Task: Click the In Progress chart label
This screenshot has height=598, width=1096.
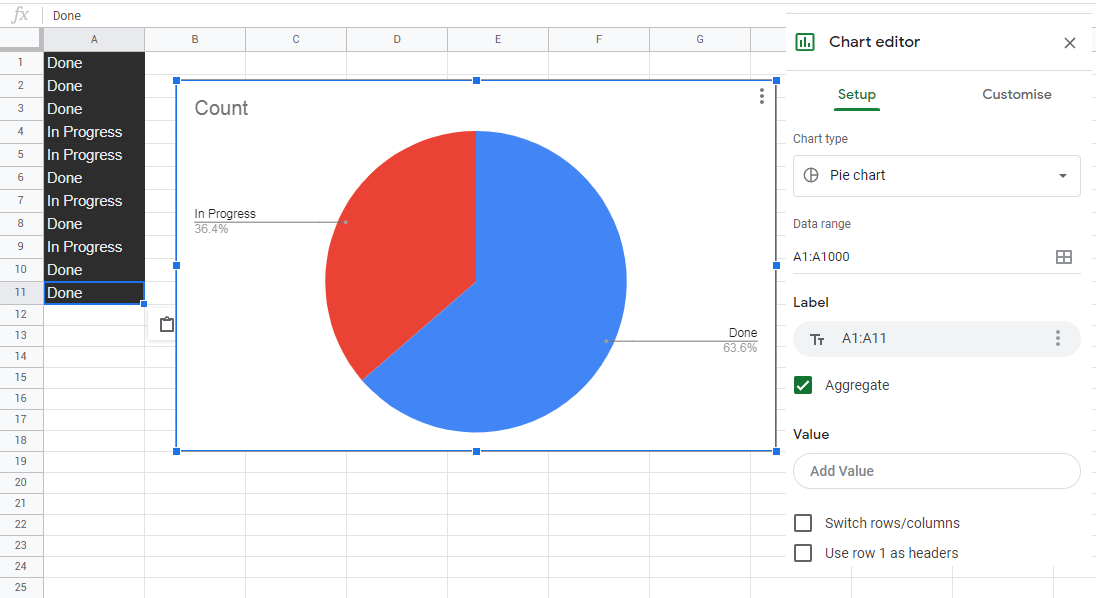Action: tap(225, 214)
